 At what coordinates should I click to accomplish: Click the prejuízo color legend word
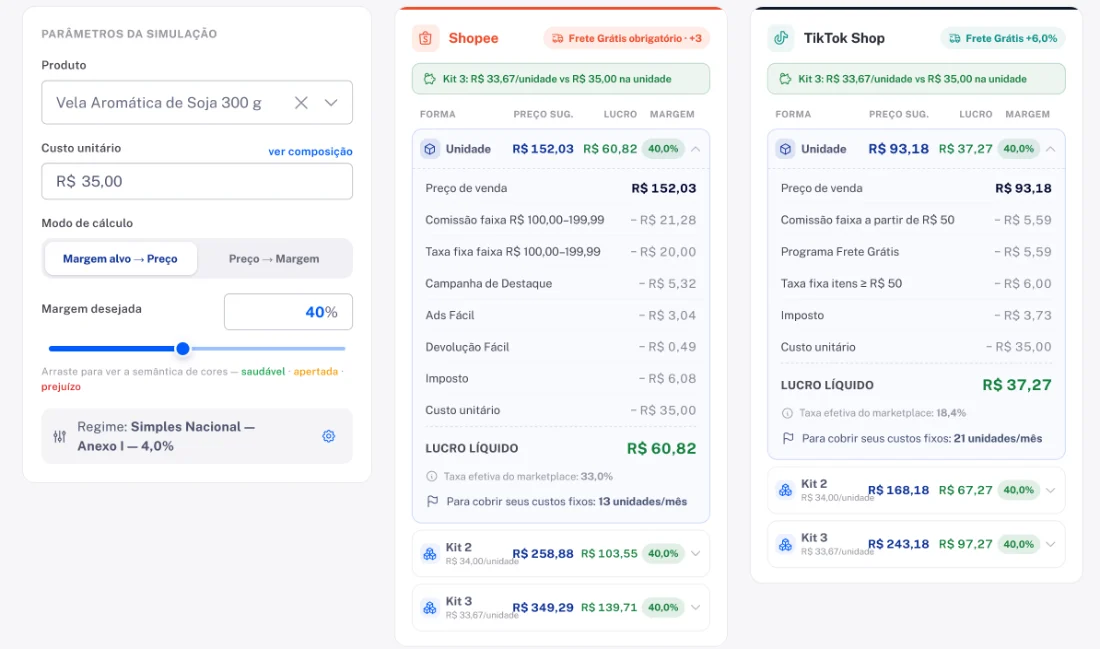point(61,387)
